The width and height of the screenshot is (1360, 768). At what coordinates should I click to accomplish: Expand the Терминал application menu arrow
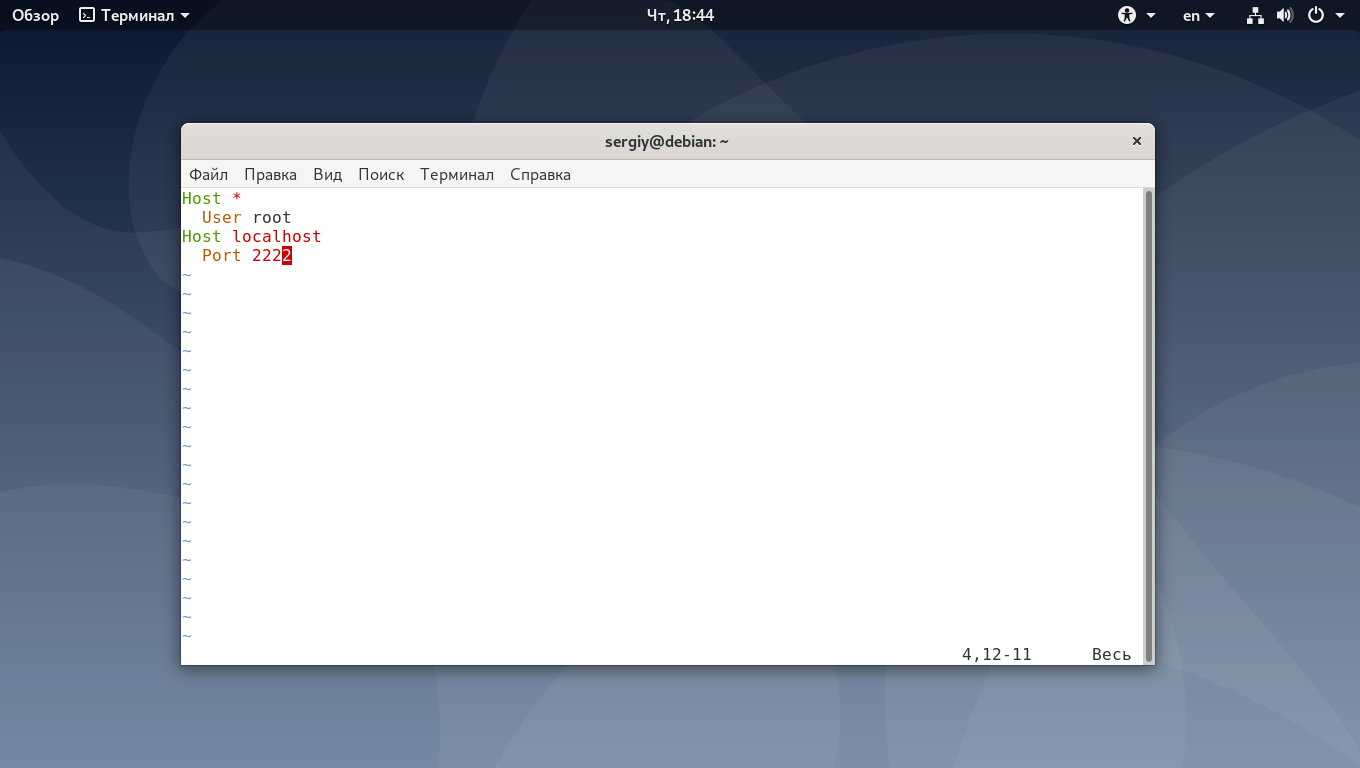(185, 16)
